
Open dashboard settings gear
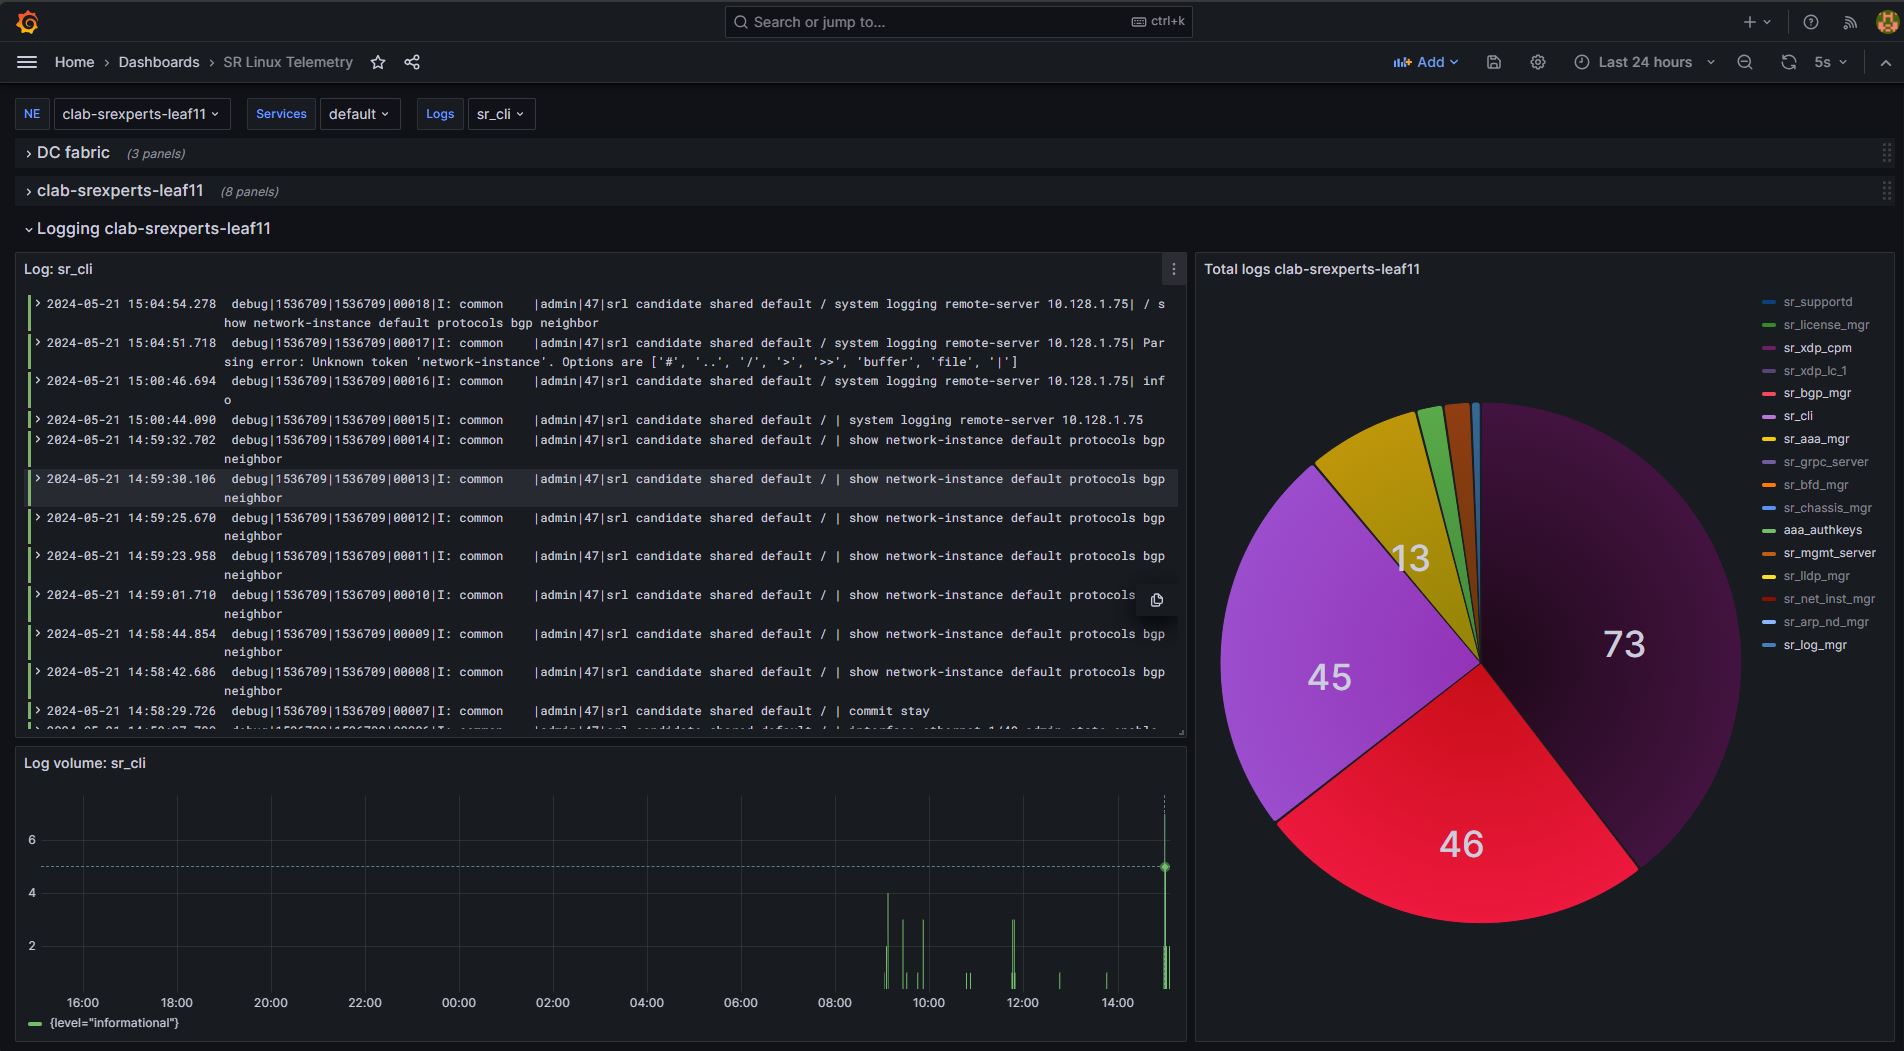coord(1538,62)
